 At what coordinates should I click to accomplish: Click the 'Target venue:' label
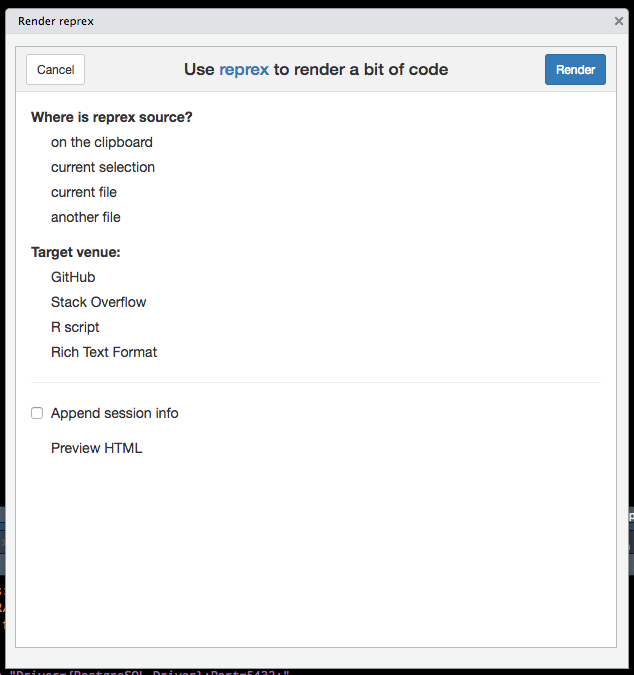click(76, 252)
